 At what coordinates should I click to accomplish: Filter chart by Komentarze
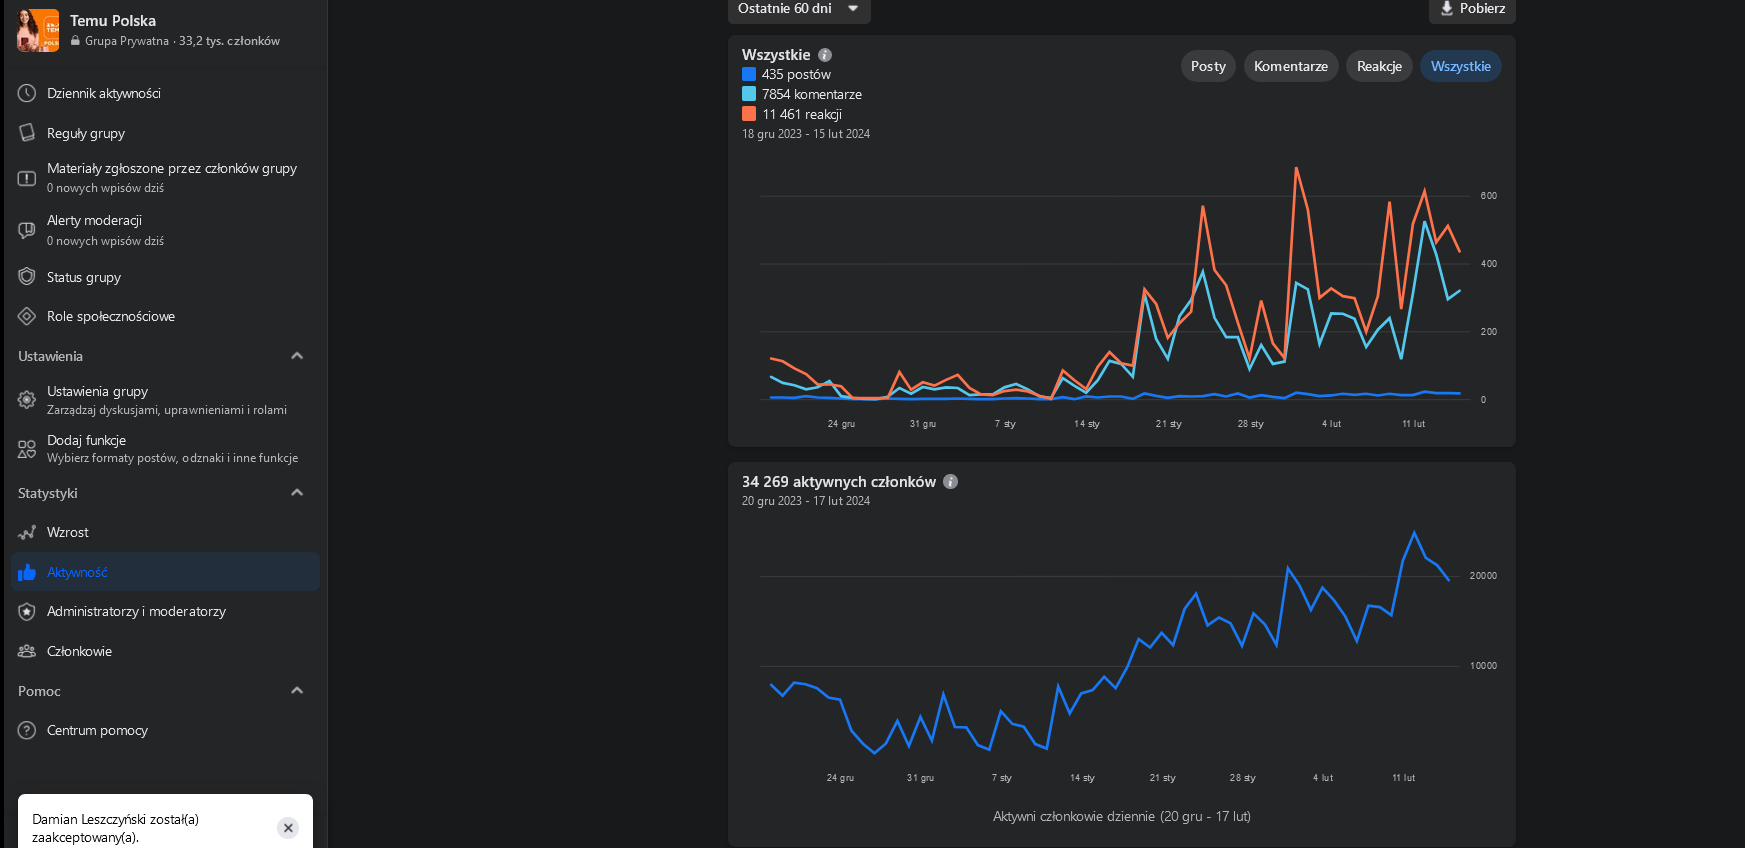click(x=1291, y=66)
